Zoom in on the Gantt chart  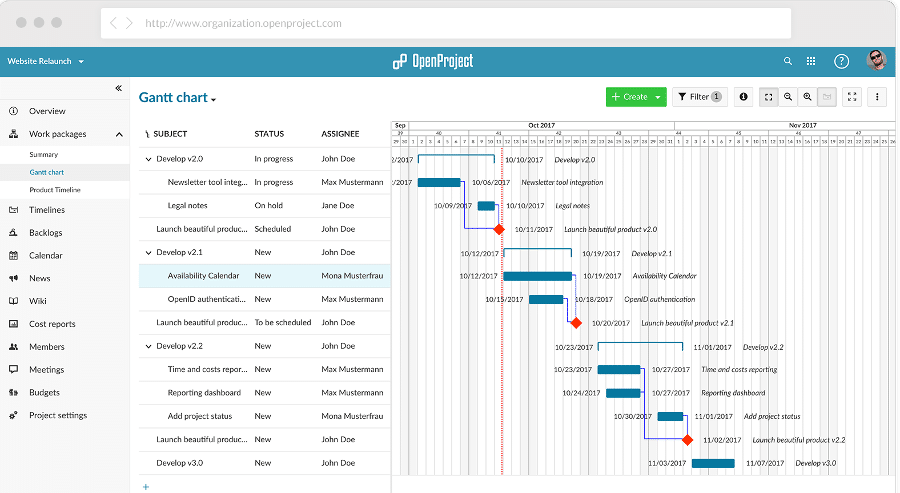pos(808,97)
